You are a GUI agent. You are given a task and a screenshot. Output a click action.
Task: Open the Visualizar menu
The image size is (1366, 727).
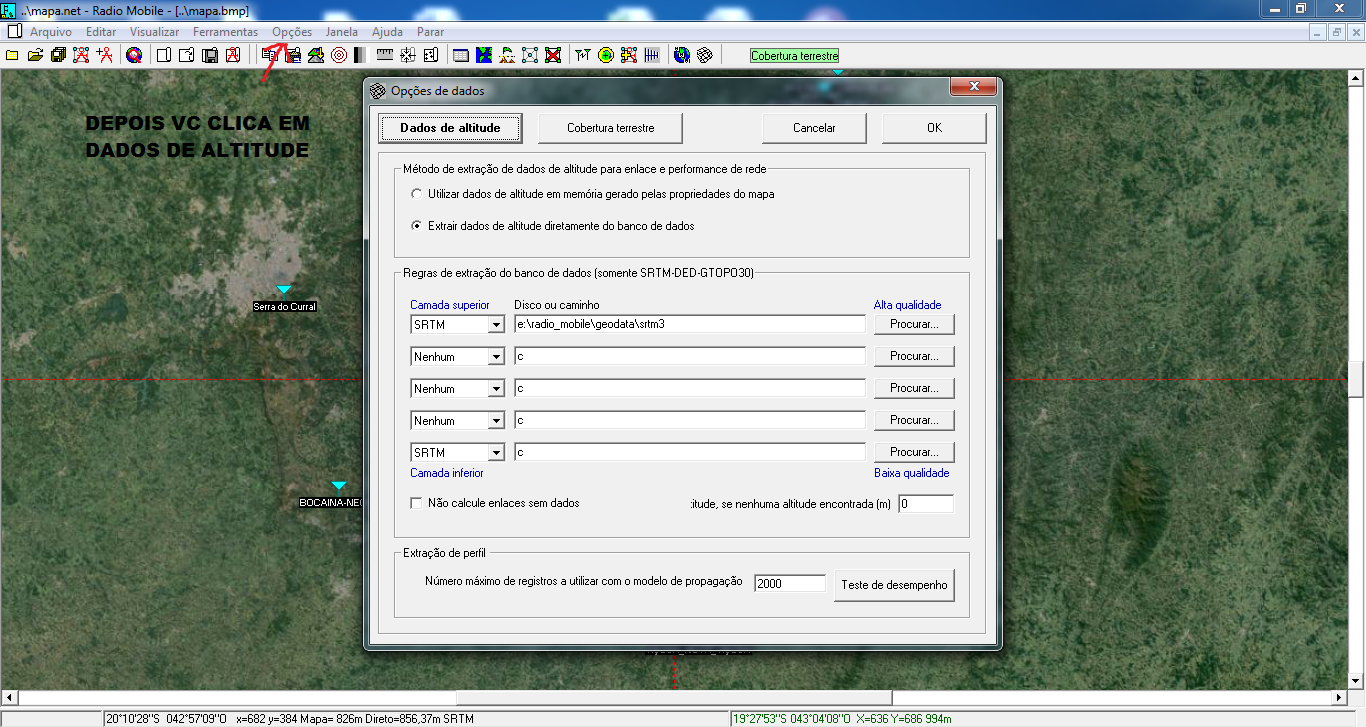pos(154,32)
